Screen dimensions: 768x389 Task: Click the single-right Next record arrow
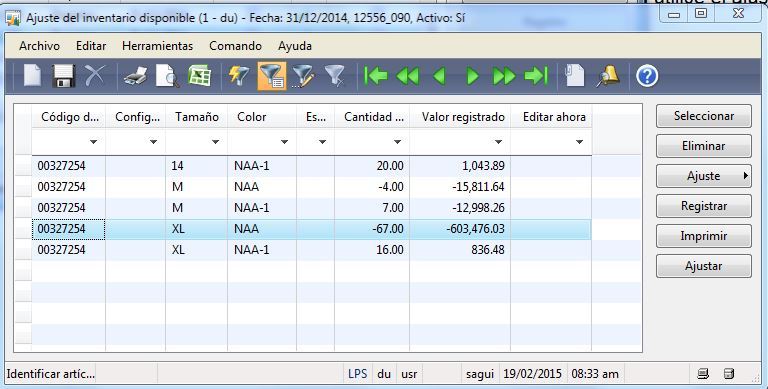pos(472,76)
